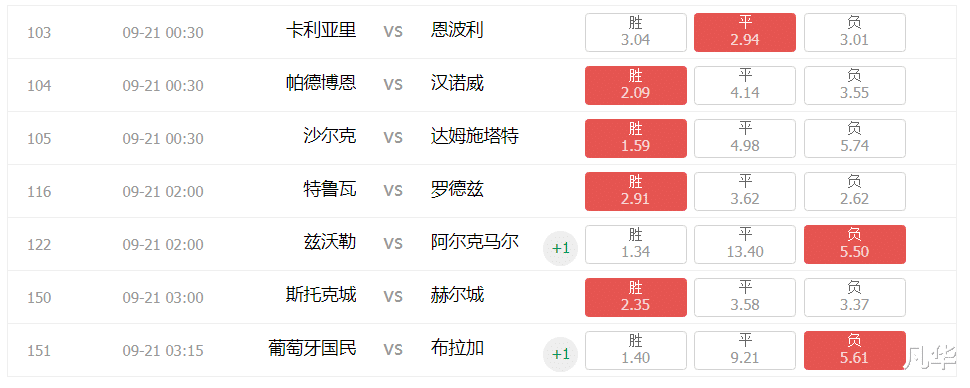970x388 pixels.
Task: Choose 负 5.74 for 达姆施塔特
Action: click(855, 139)
